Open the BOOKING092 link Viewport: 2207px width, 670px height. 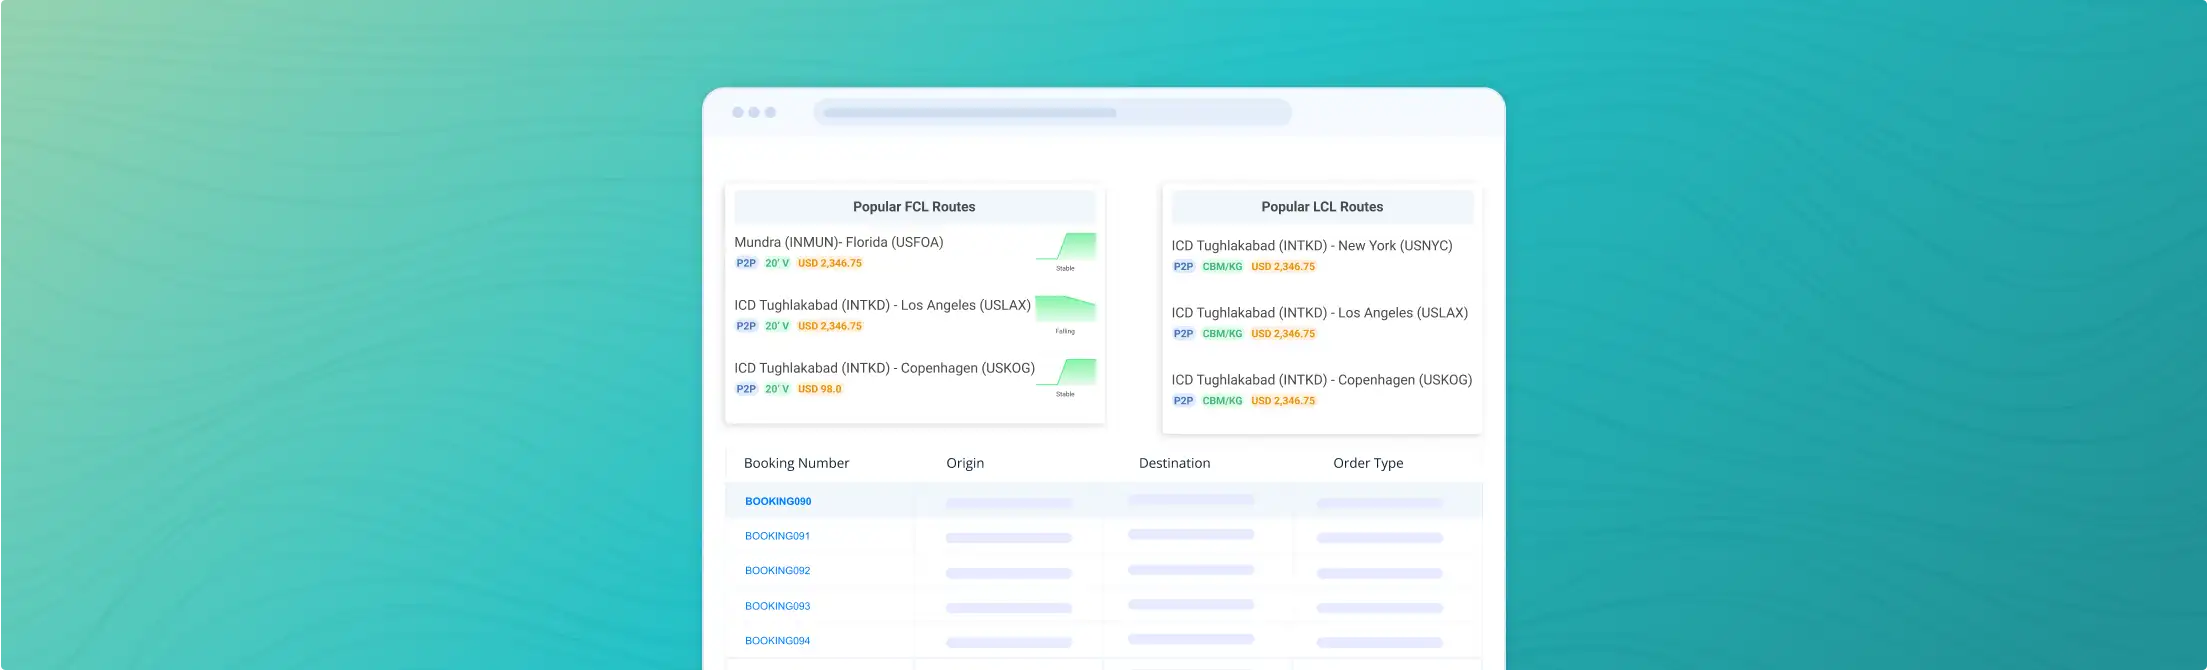tap(777, 571)
